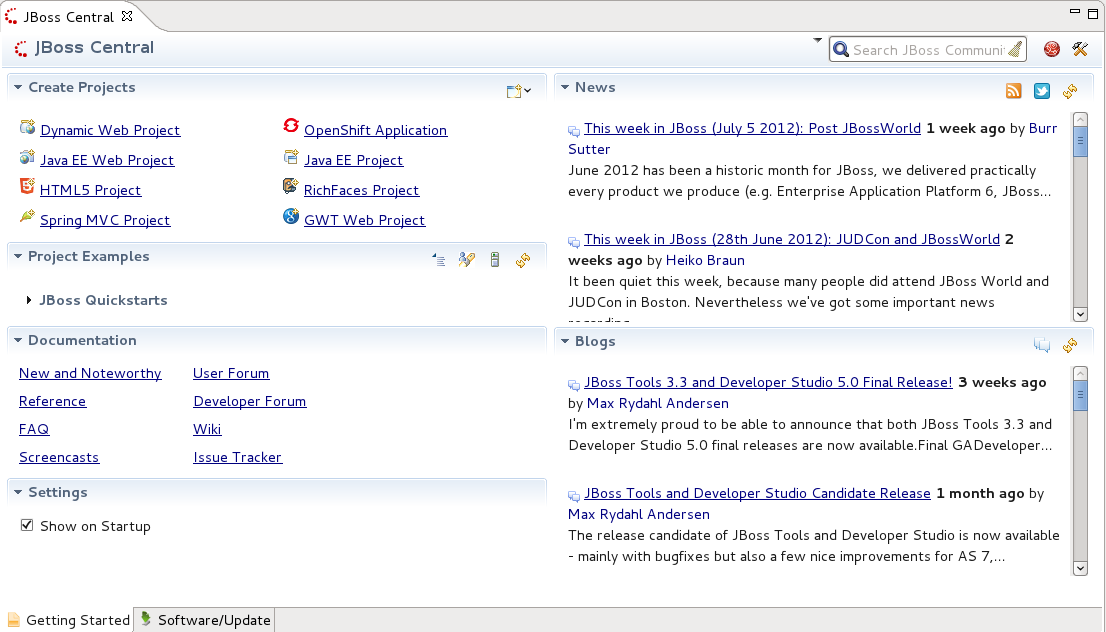Viewport: 1106px width, 632px height.
Task: Click the RichFaces Project icon
Action: [291, 186]
